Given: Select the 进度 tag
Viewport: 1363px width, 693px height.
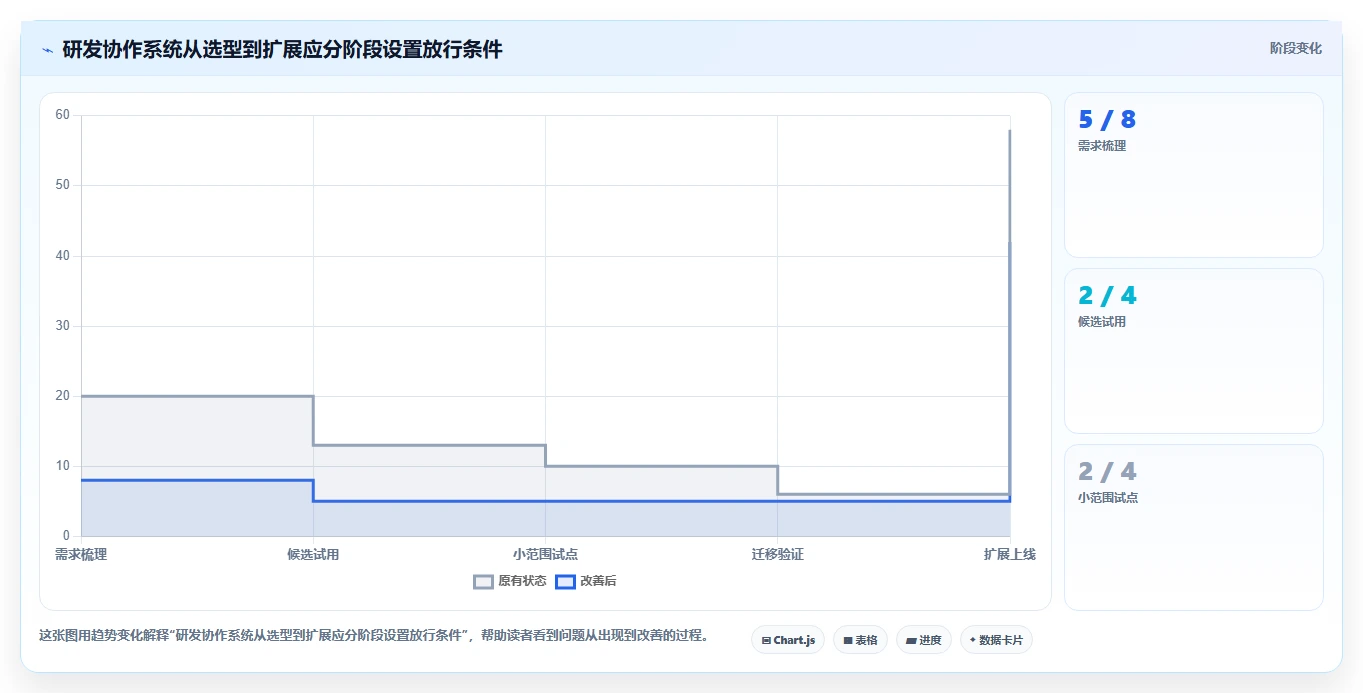Looking at the screenshot, I should [x=923, y=640].
